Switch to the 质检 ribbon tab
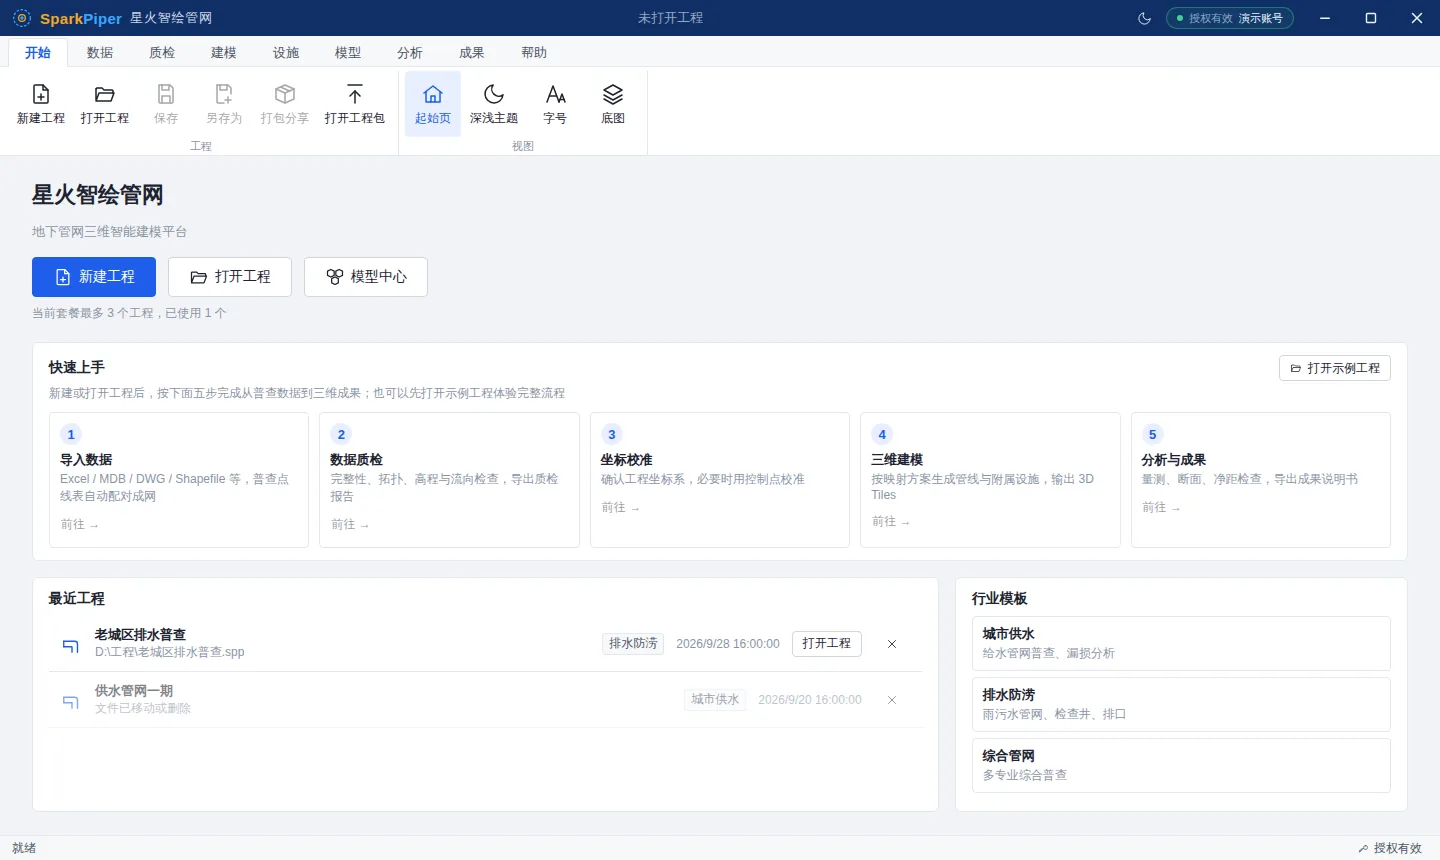Screen dimensions: 1440x860 (x=162, y=52)
